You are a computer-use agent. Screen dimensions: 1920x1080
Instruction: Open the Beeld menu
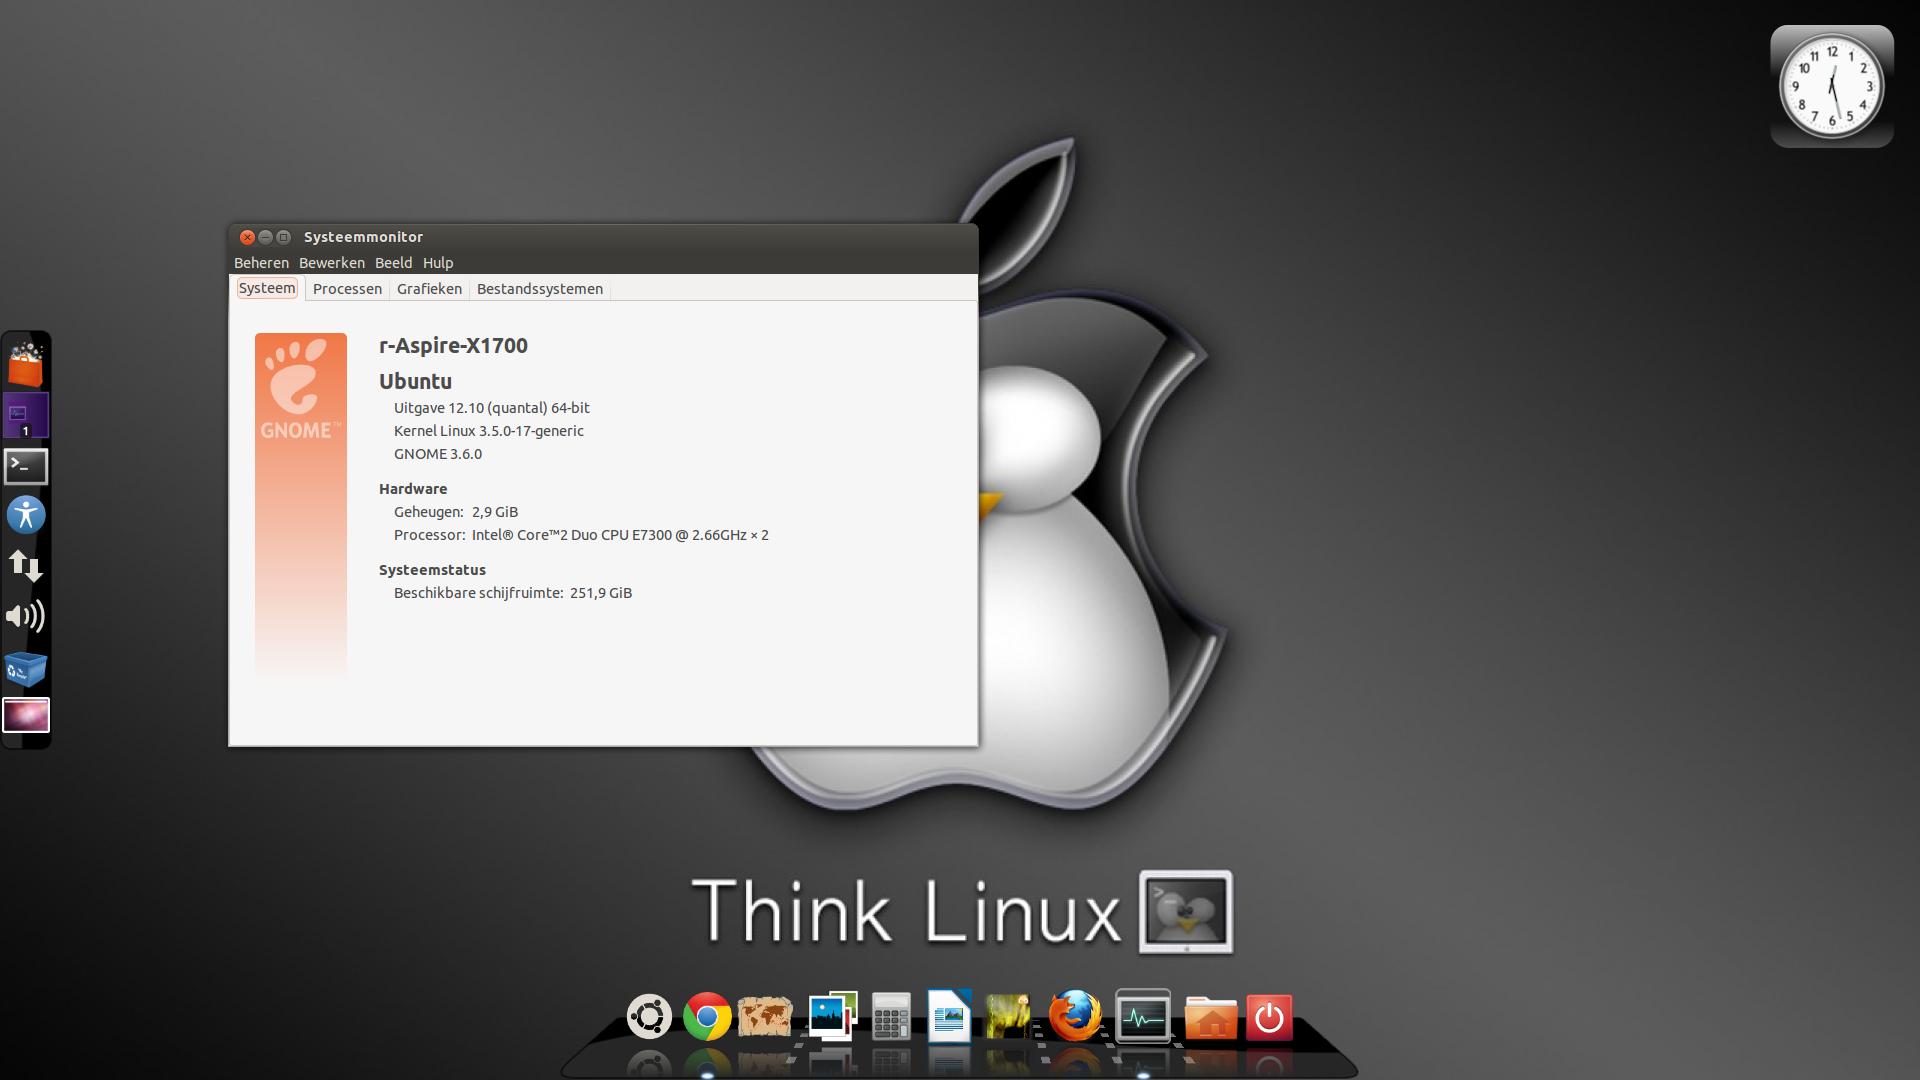pyautogui.click(x=393, y=263)
